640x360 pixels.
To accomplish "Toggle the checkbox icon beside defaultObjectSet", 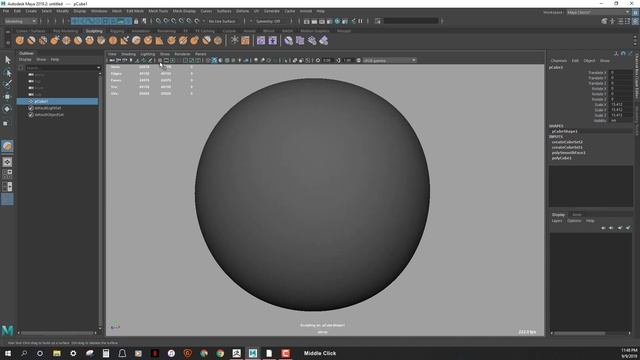I will 31,115.
